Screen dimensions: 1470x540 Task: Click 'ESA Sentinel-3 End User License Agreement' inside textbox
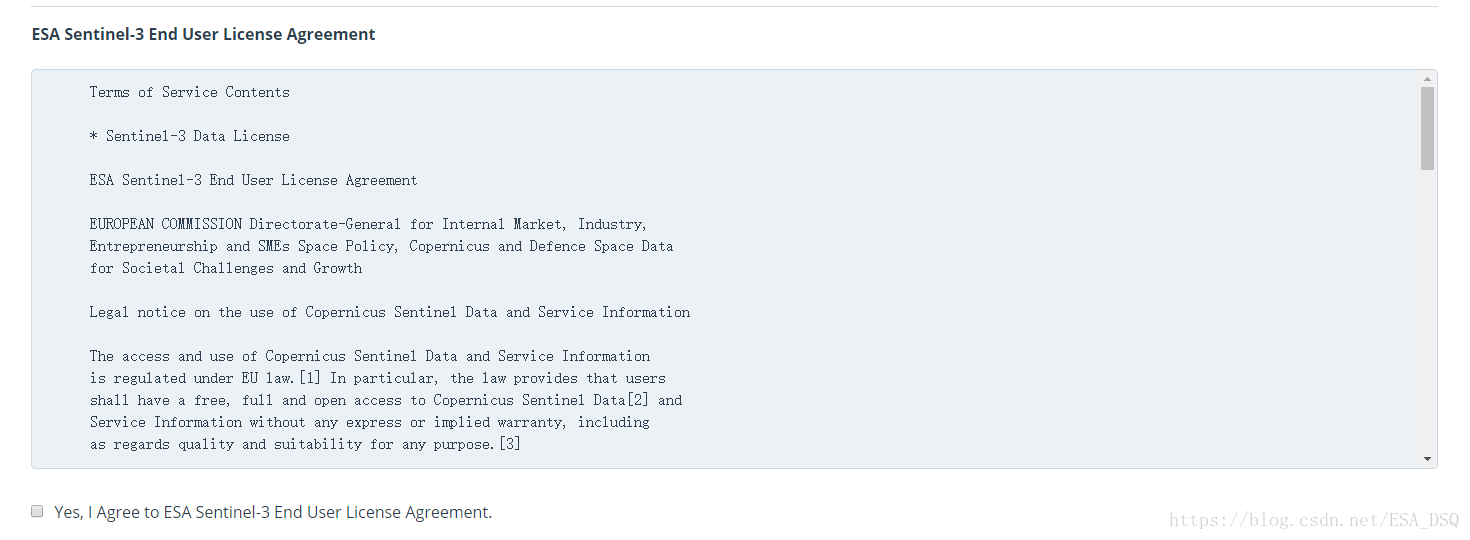pyautogui.click(x=254, y=180)
